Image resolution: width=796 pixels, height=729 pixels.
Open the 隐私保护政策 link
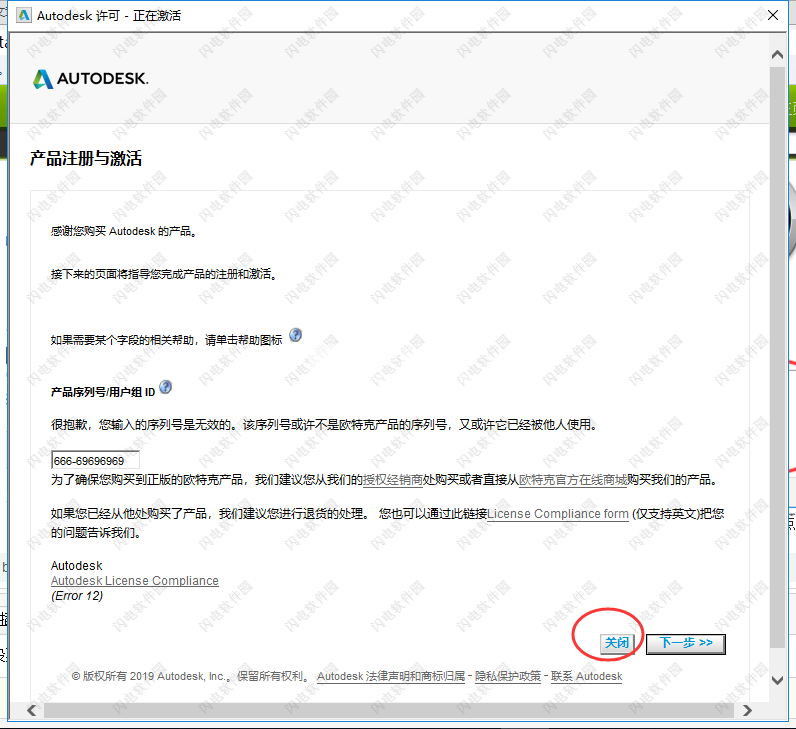click(x=508, y=676)
